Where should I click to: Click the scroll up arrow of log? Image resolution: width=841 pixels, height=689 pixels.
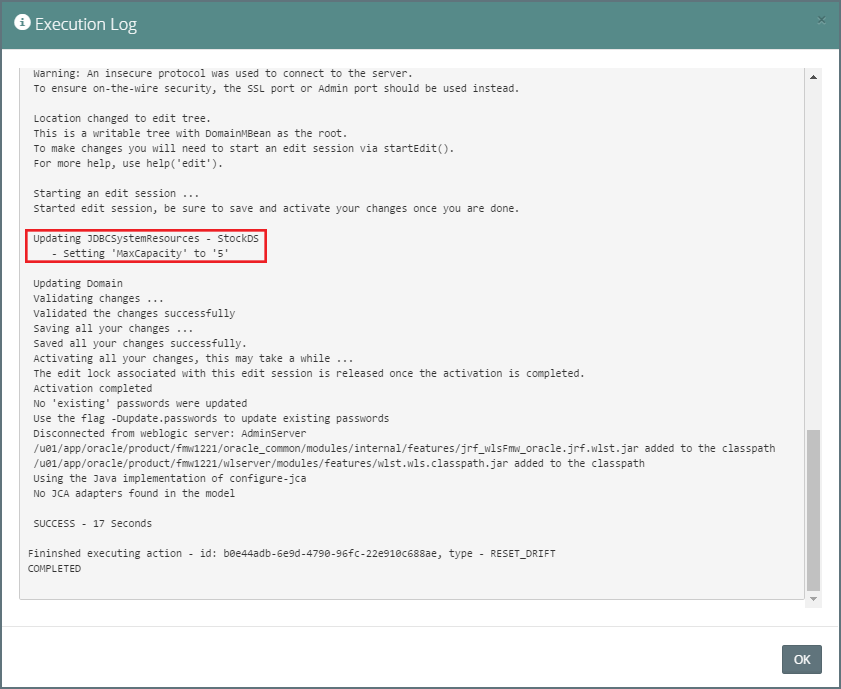pos(812,77)
